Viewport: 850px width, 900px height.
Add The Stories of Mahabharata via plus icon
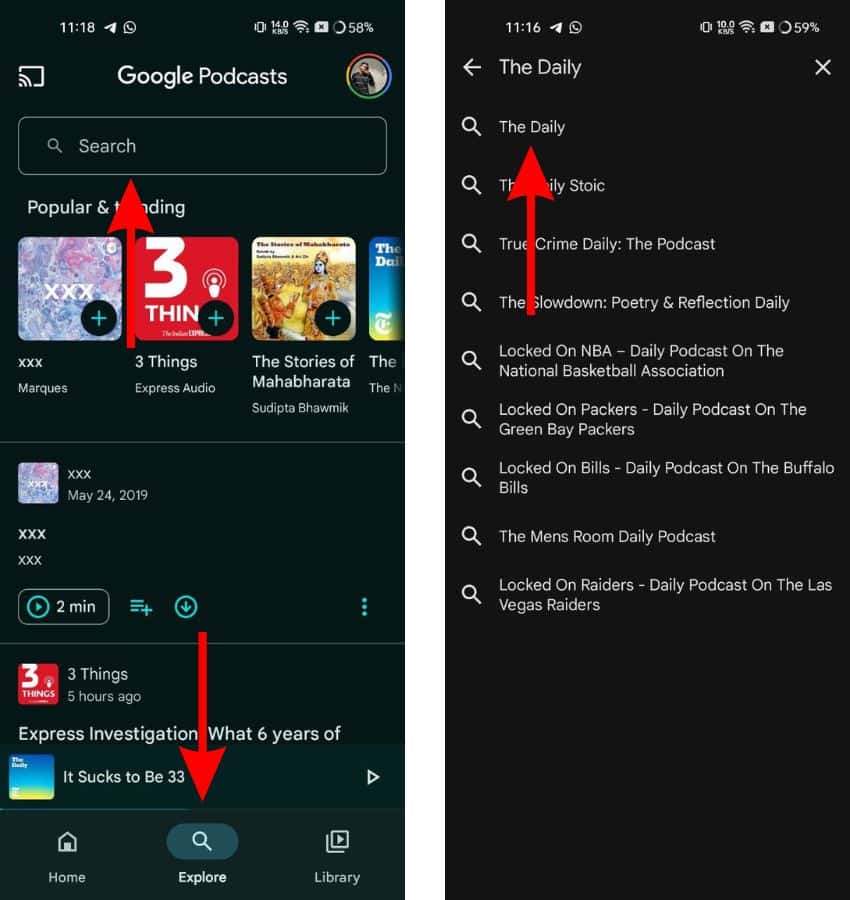333,318
